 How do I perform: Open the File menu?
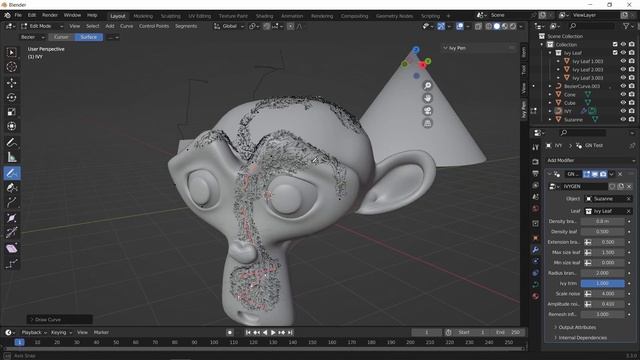coord(18,15)
